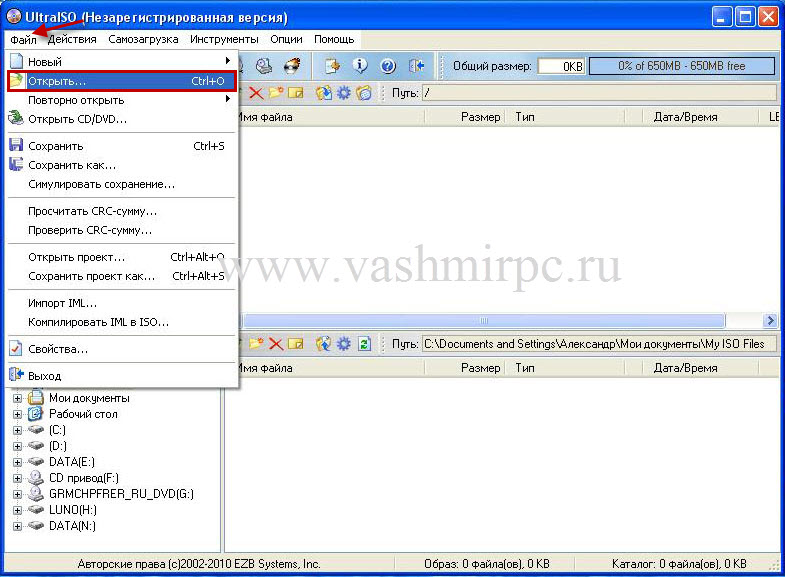Click green refresh icon in local files toolbar
Viewport: 785px width, 577px height.
[x=364, y=344]
